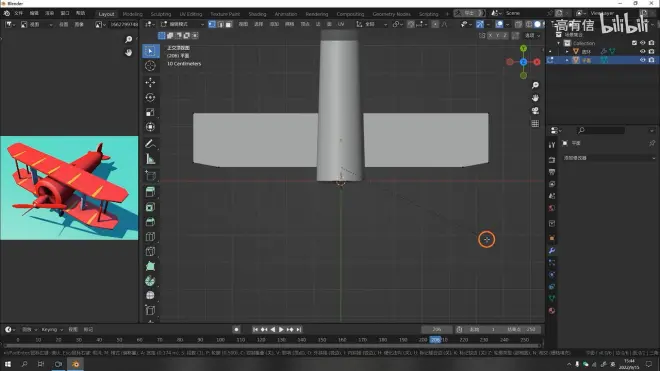This screenshot has width=660, height=371.
Task: Open the timeline editor type dropdown
Action: point(10,329)
